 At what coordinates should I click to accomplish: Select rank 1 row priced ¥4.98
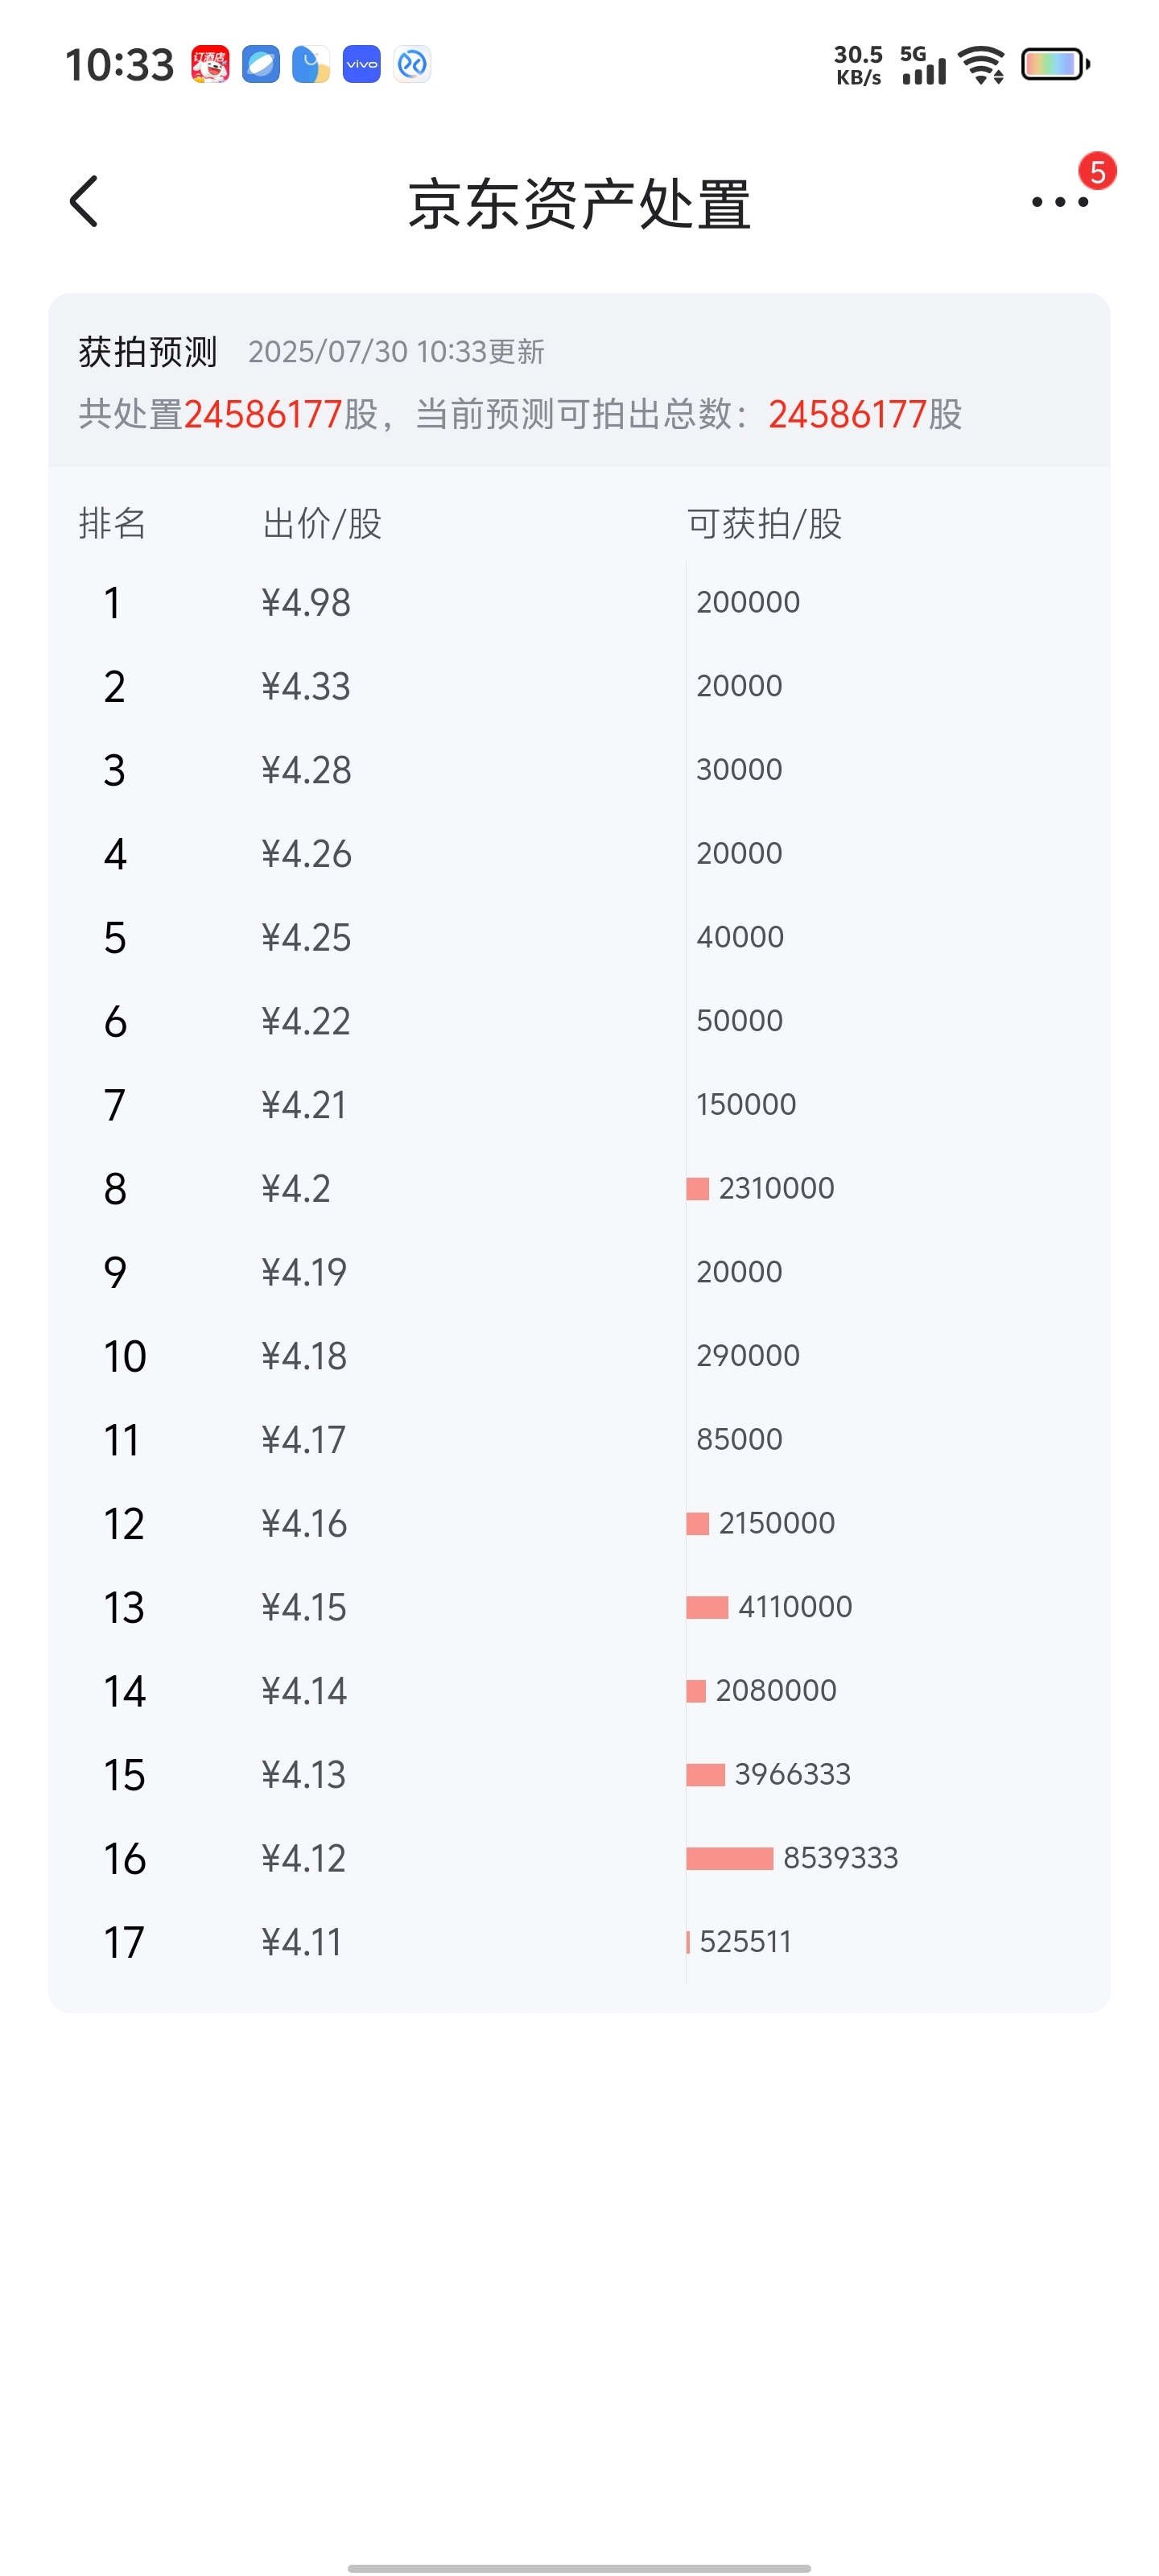[579, 603]
